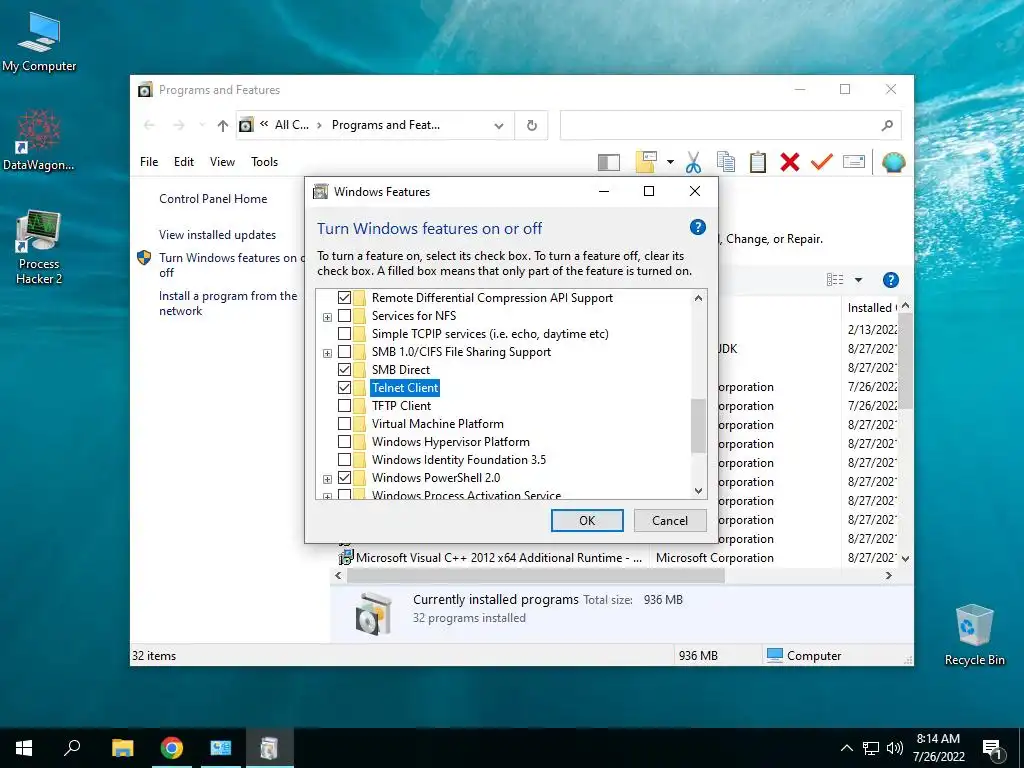Click the Rename toolbar icon

(854, 161)
